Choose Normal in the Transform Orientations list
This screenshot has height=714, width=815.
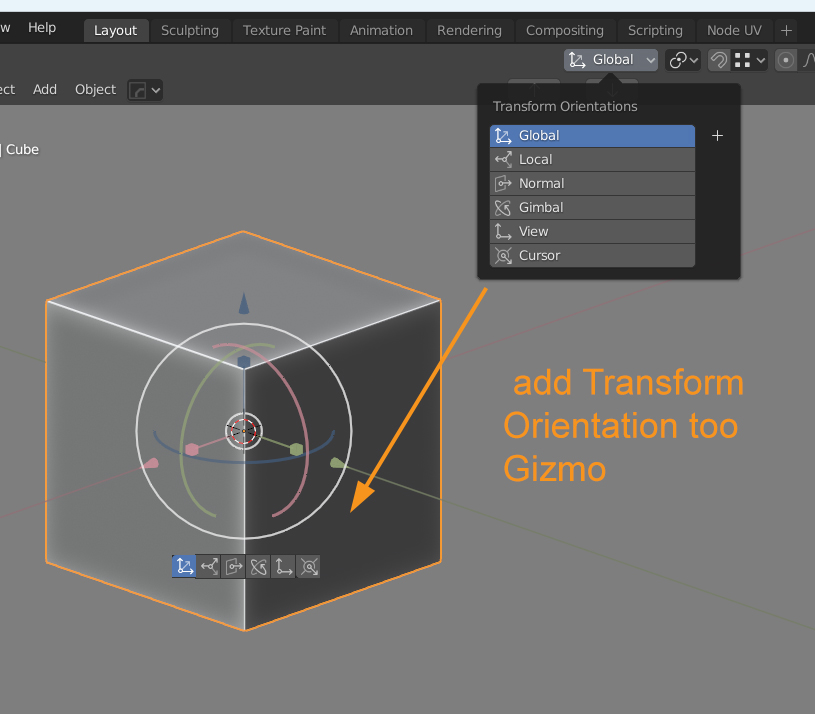pos(592,183)
